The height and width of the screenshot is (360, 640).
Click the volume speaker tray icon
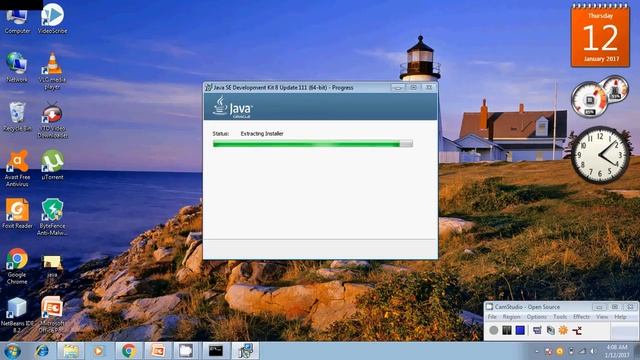click(593, 351)
